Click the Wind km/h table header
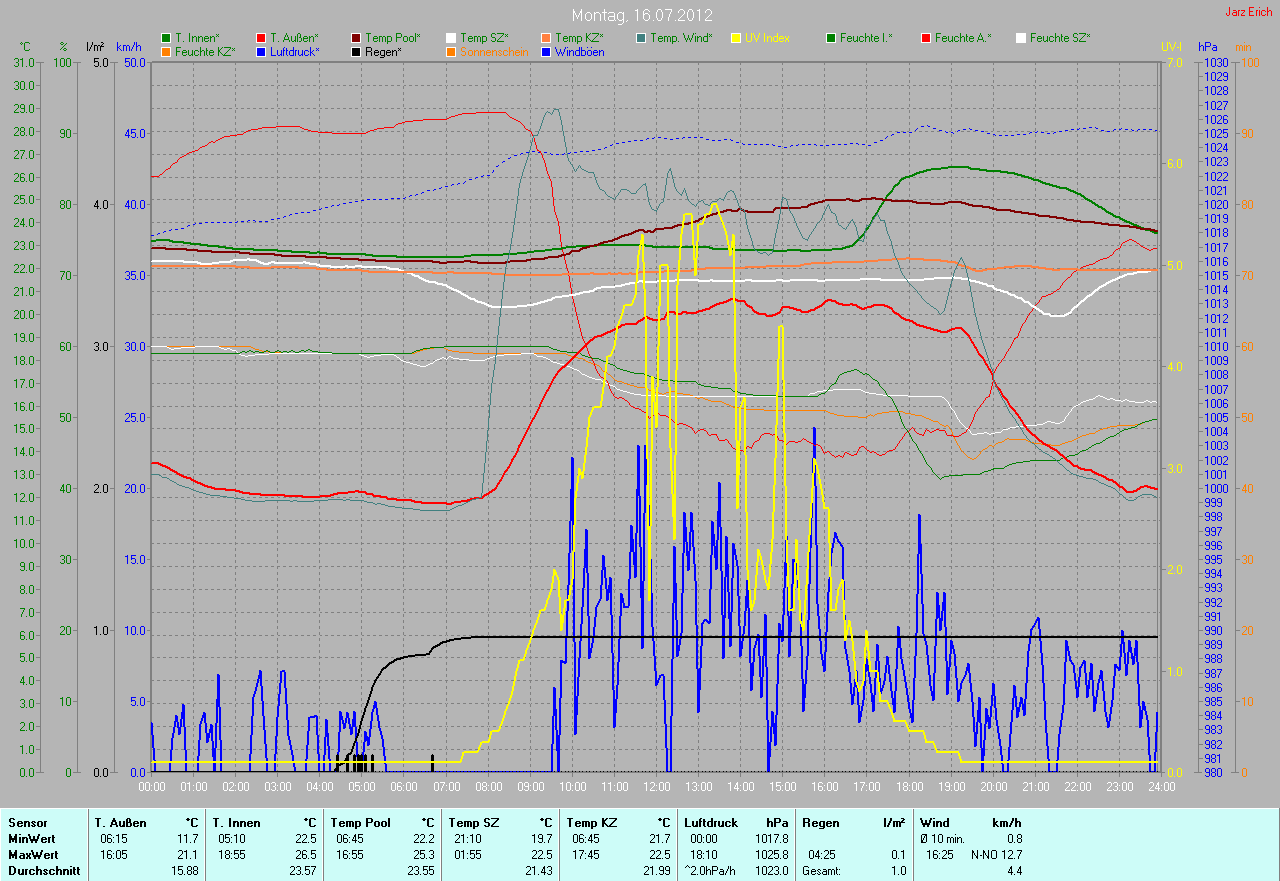The width and height of the screenshot is (1280, 881). (x=970, y=823)
